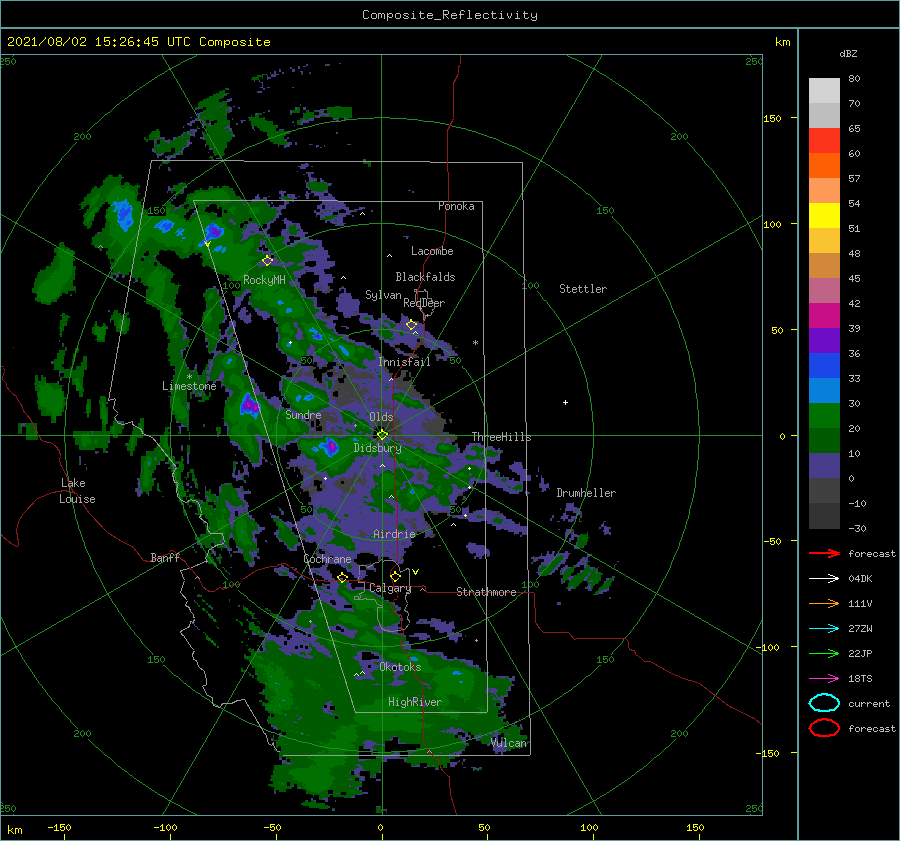Click the 18TS legend text

(x=860, y=679)
